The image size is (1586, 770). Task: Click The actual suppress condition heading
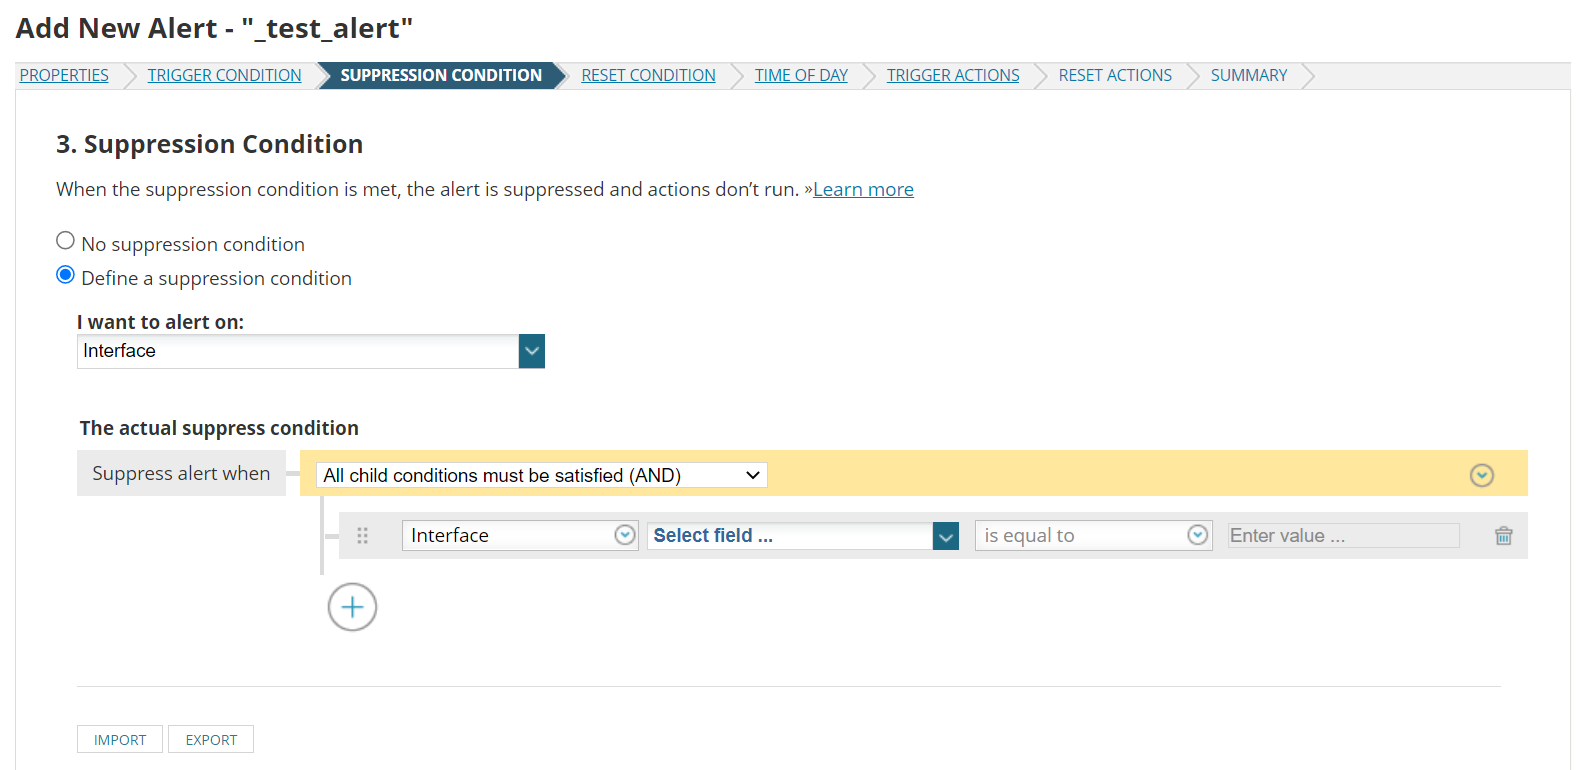click(x=219, y=428)
